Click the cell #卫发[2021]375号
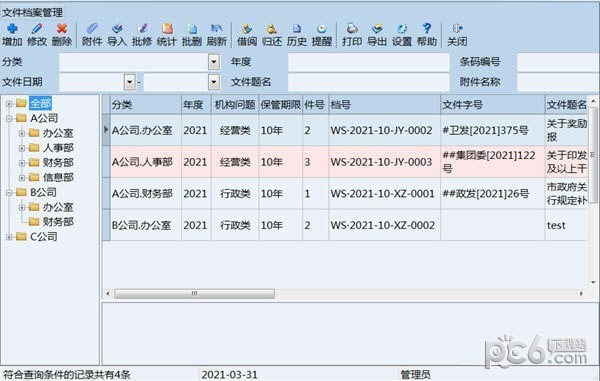The image size is (600, 381). pos(493,130)
